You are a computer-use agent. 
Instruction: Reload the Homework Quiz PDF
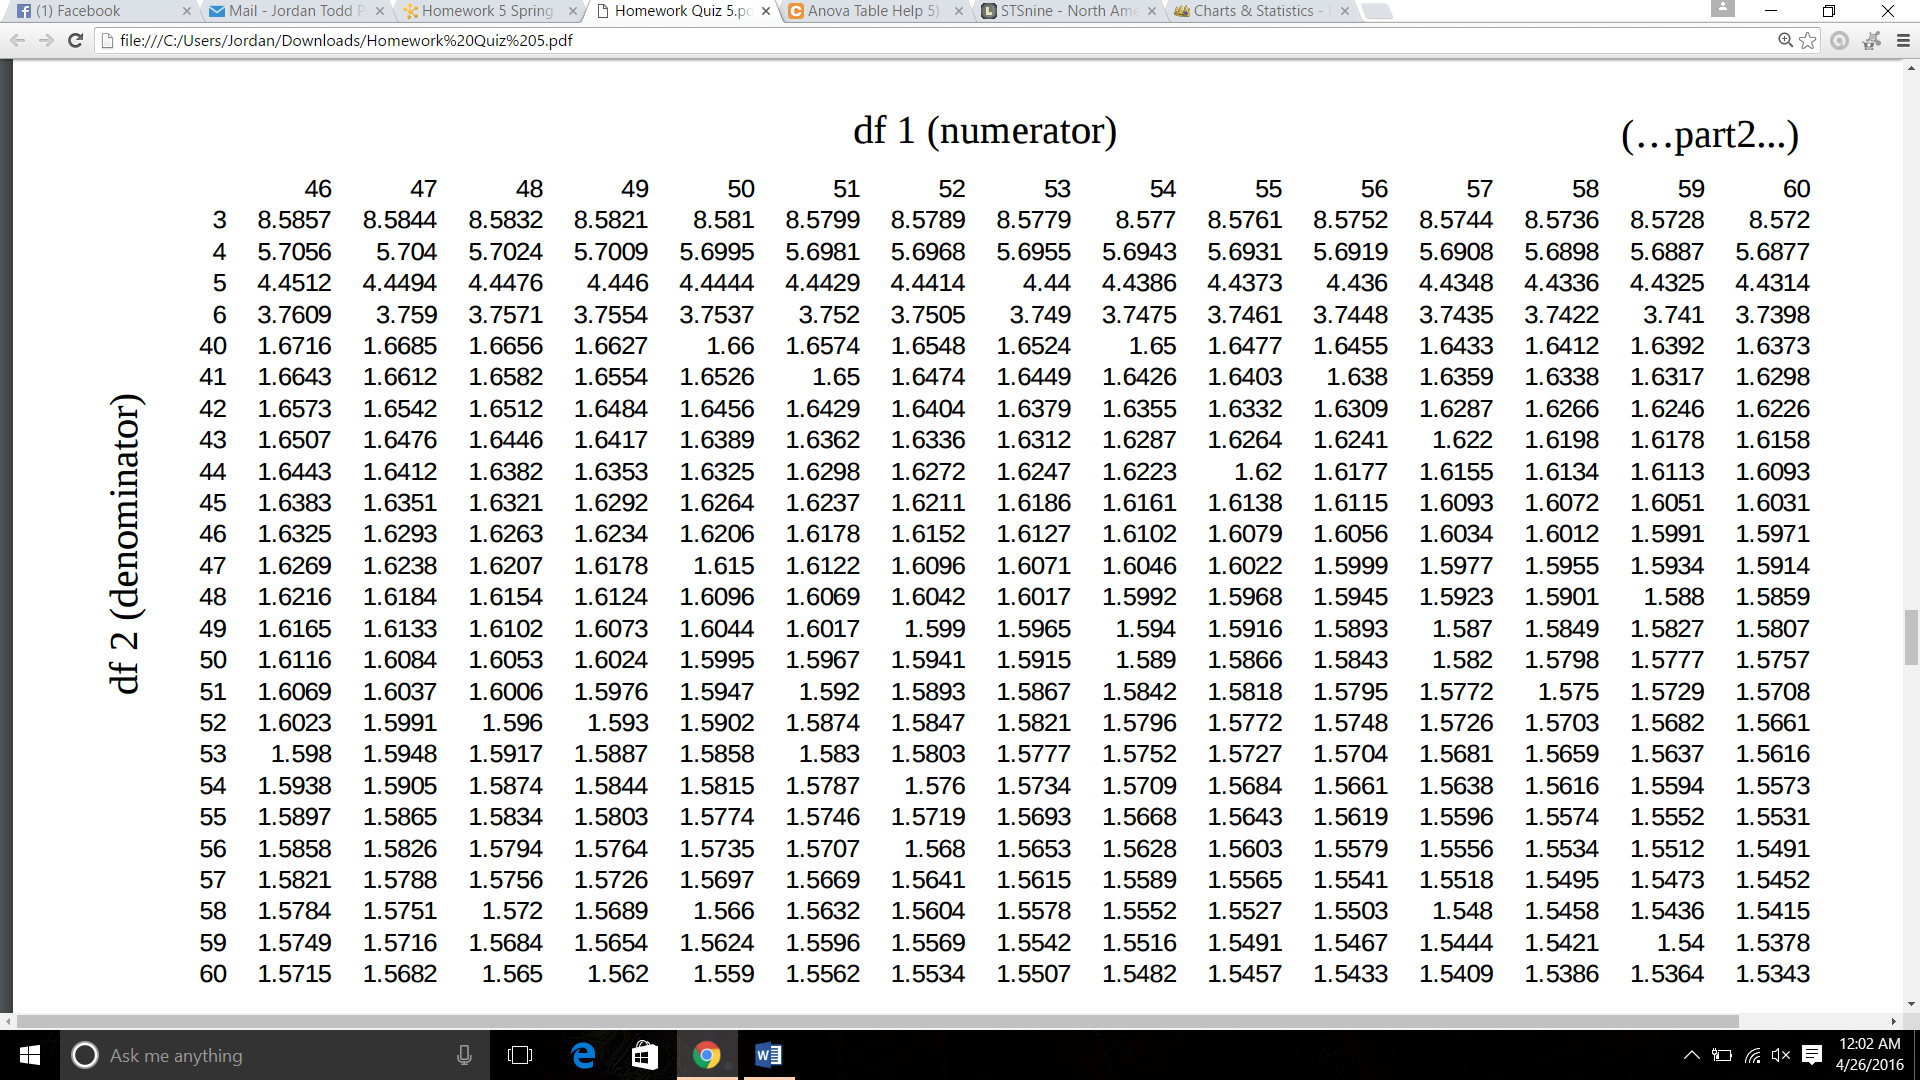(75, 41)
